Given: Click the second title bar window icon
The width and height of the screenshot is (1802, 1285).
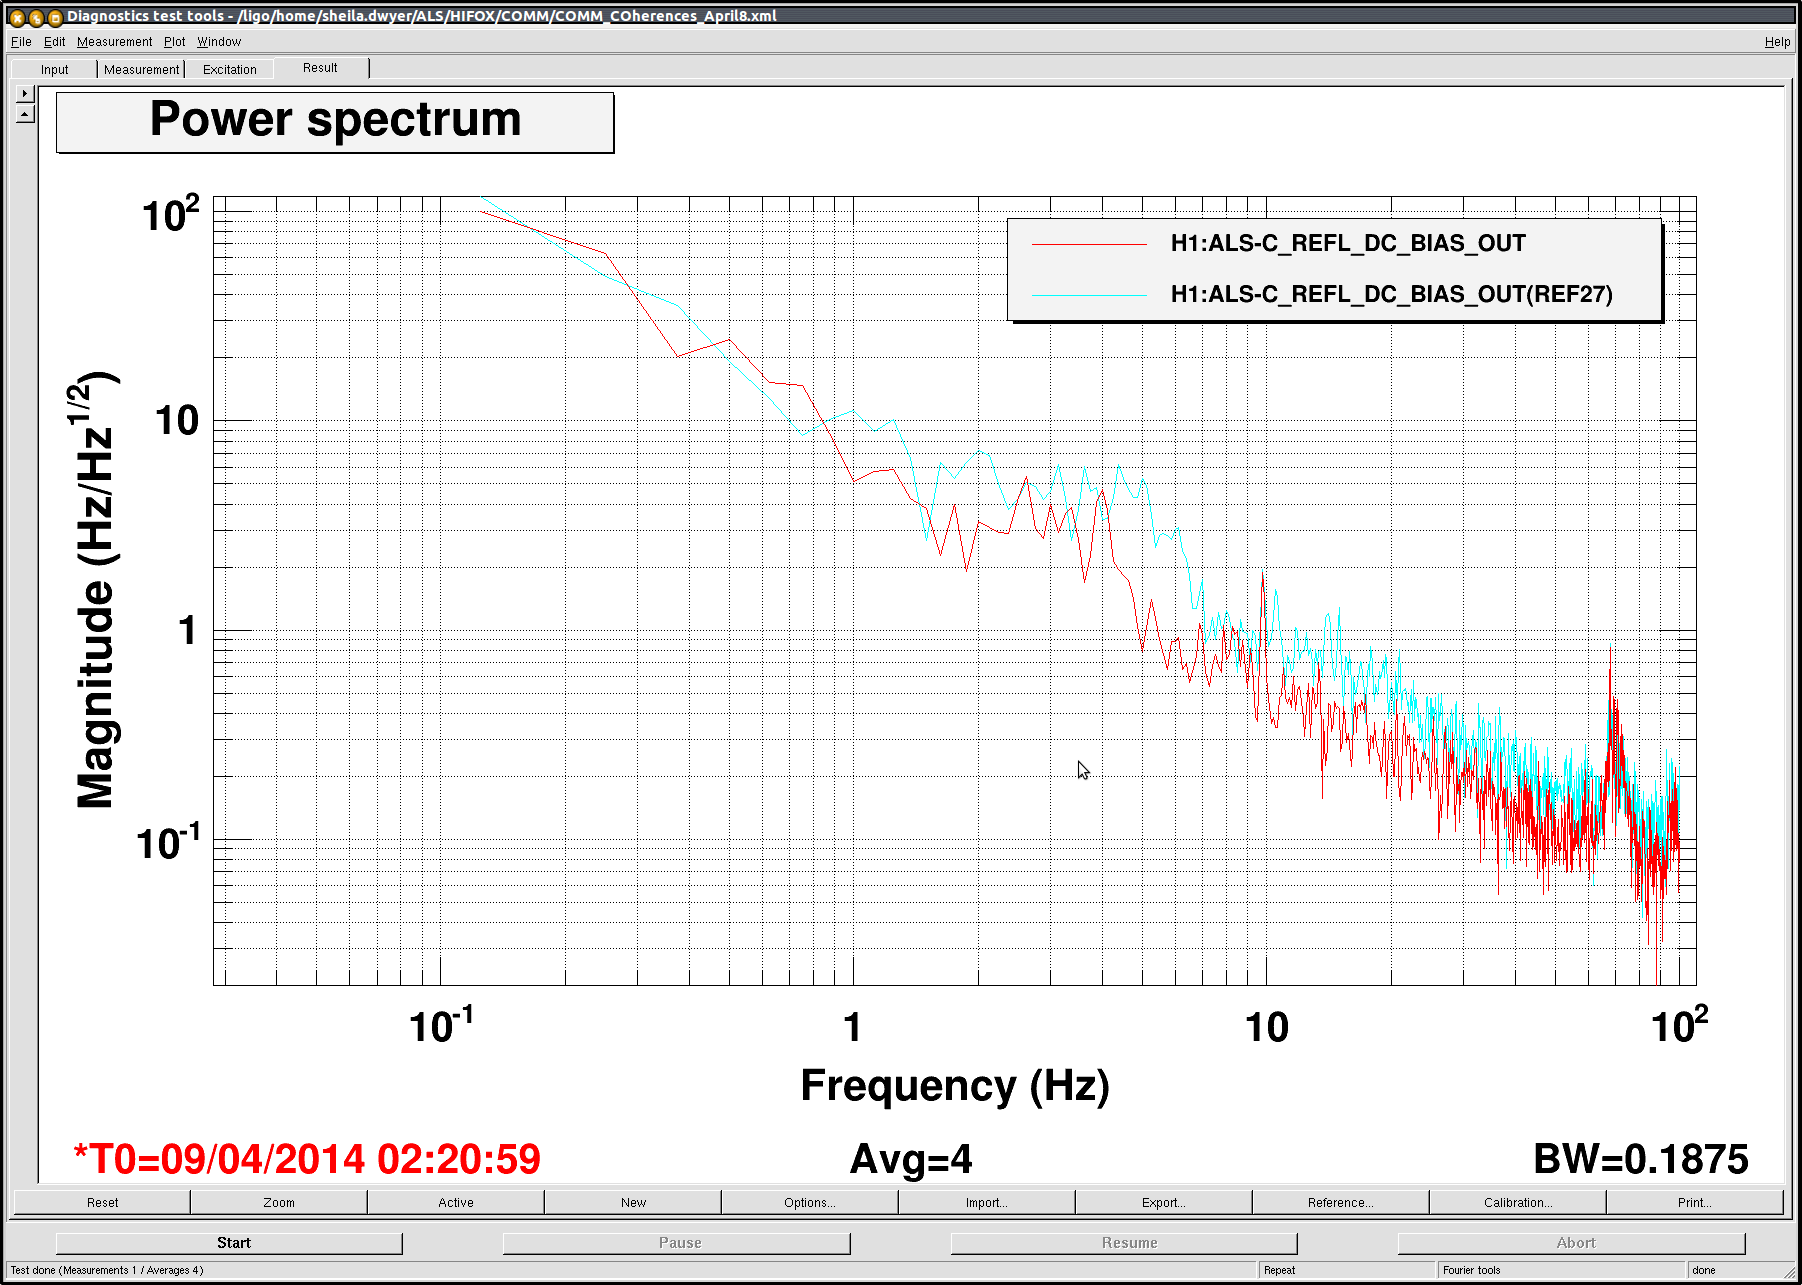Looking at the screenshot, I should [36, 17].
